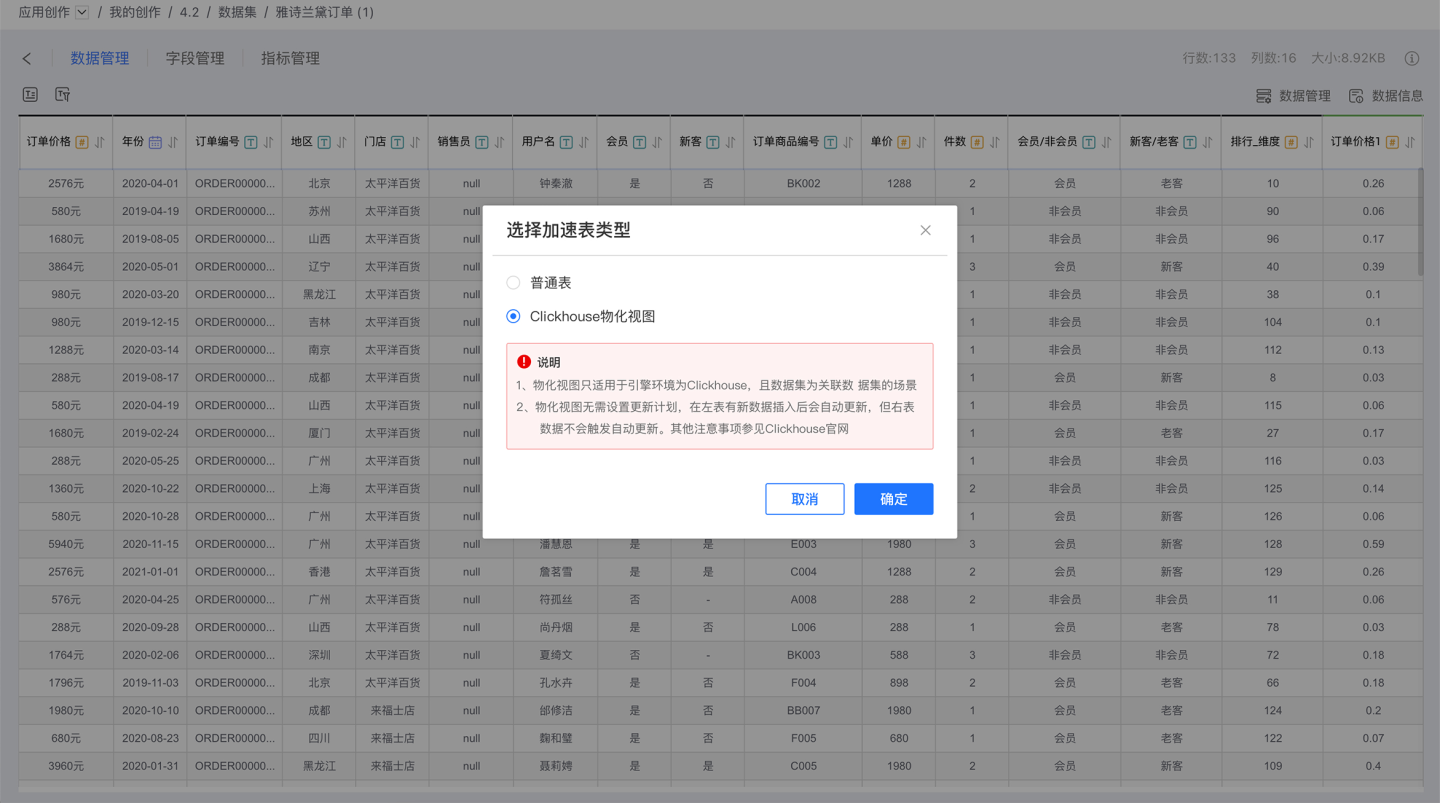The height and width of the screenshot is (803, 1440).
Task: Click the 取消 button
Action: (804, 499)
